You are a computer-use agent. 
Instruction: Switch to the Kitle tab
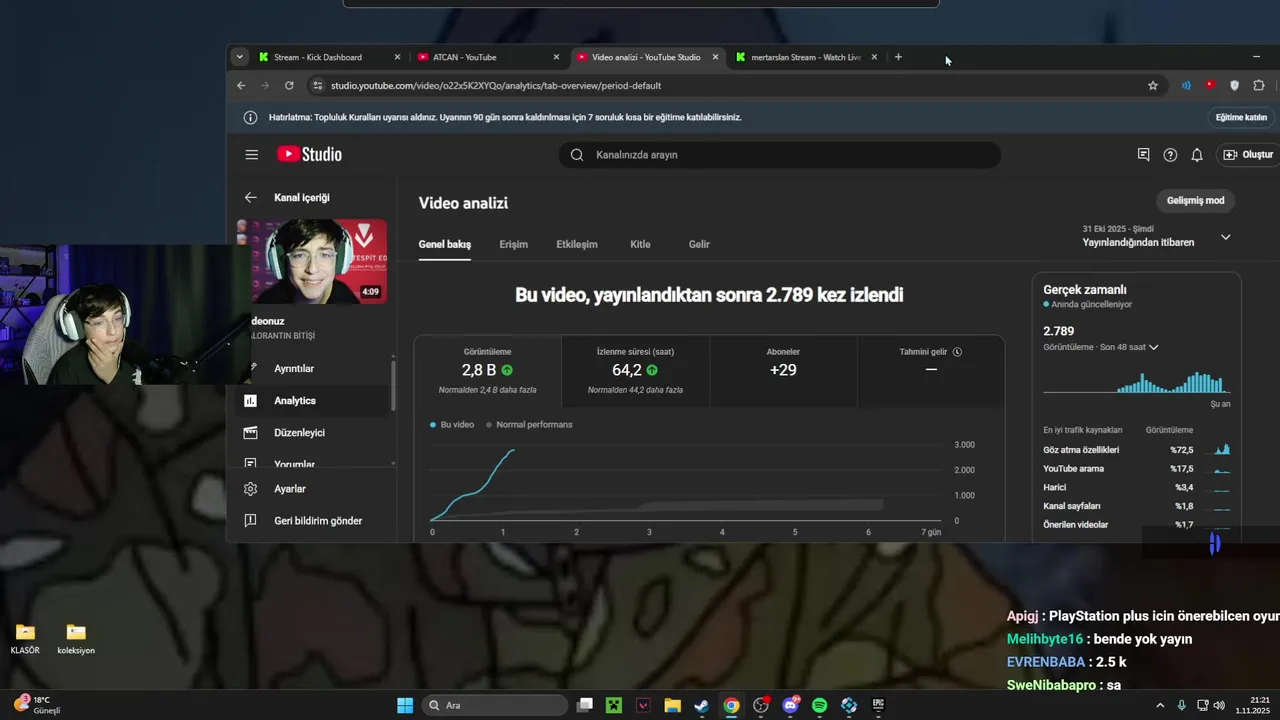pos(640,244)
